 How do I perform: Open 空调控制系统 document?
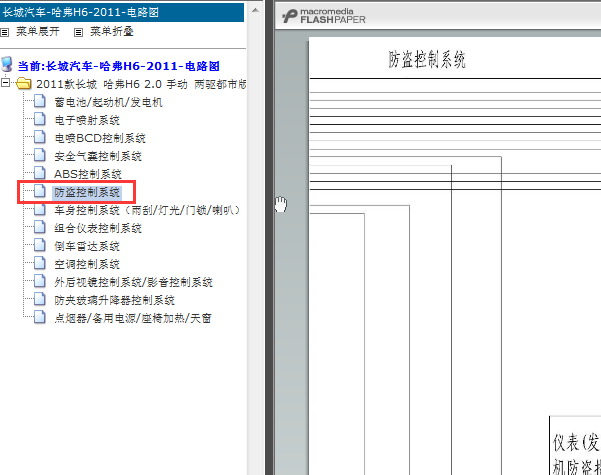(87, 264)
